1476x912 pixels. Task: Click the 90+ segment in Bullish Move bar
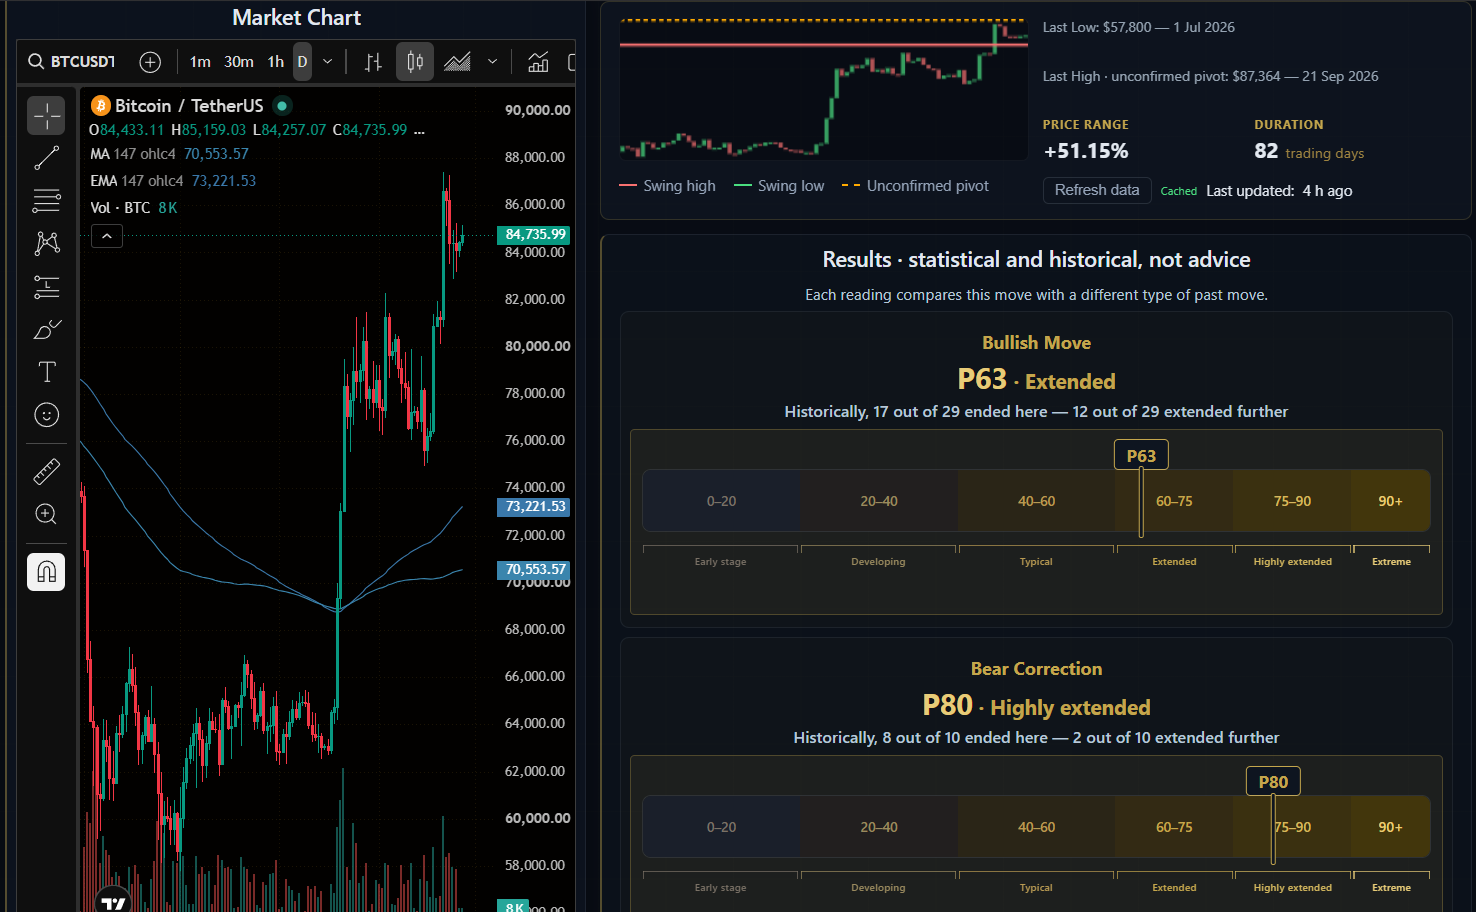coord(1390,501)
